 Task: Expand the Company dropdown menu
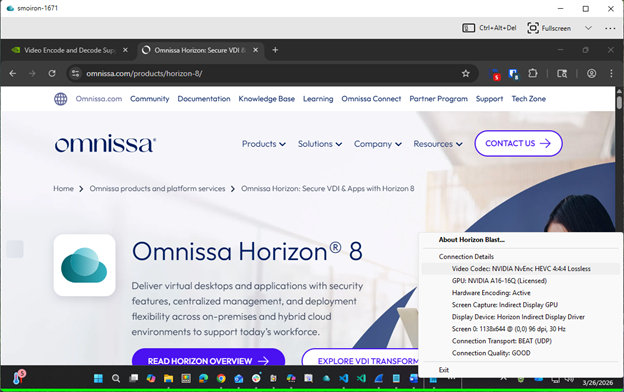click(378, 144)
